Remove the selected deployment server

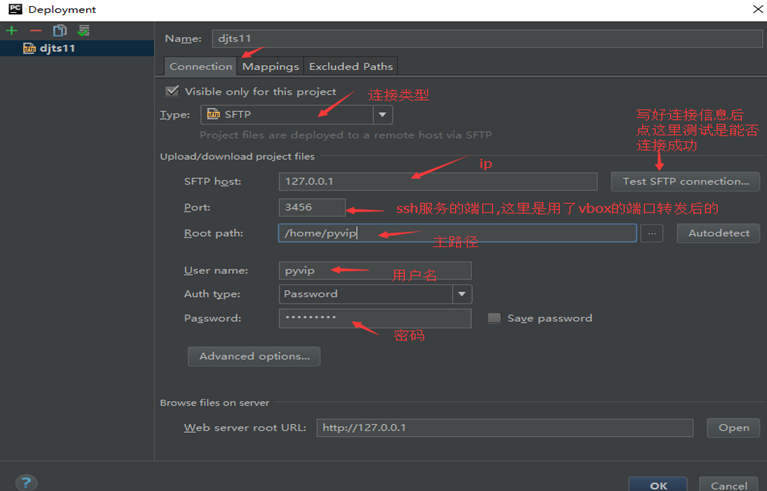point(36,31)
